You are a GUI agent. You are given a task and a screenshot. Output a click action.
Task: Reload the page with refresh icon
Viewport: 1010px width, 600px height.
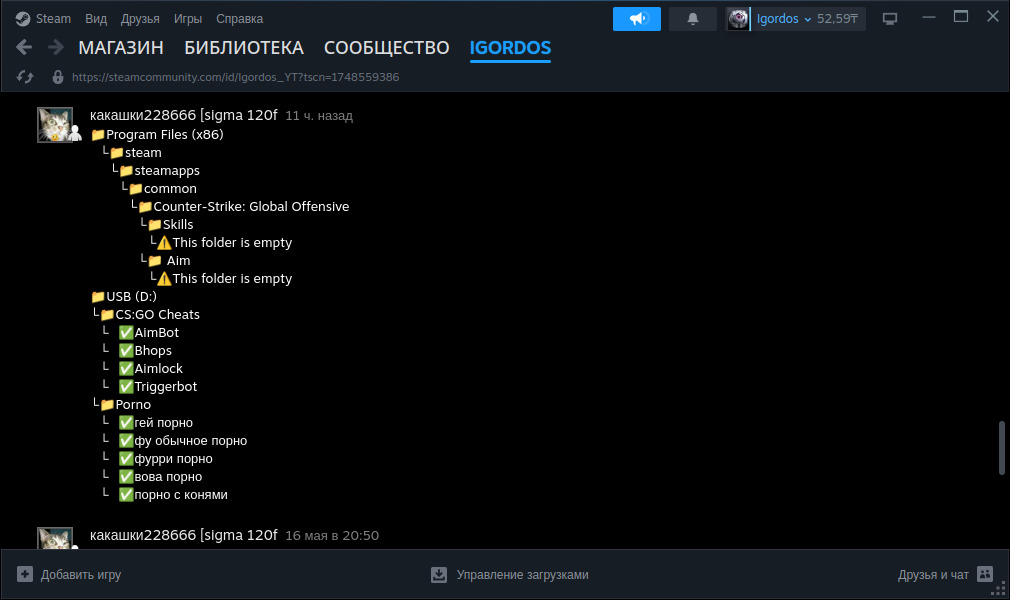[x=25, y=77]
